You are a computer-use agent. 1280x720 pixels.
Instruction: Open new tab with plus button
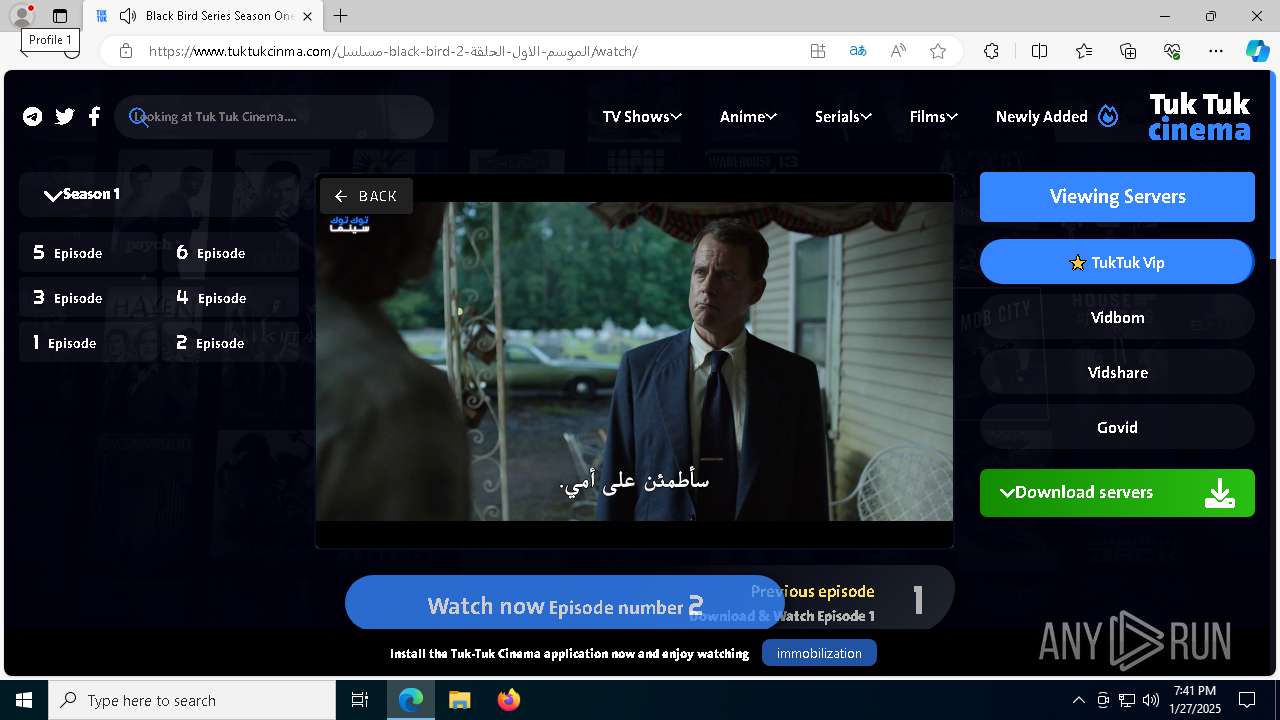pyautogui.click(x=341, y=16)
